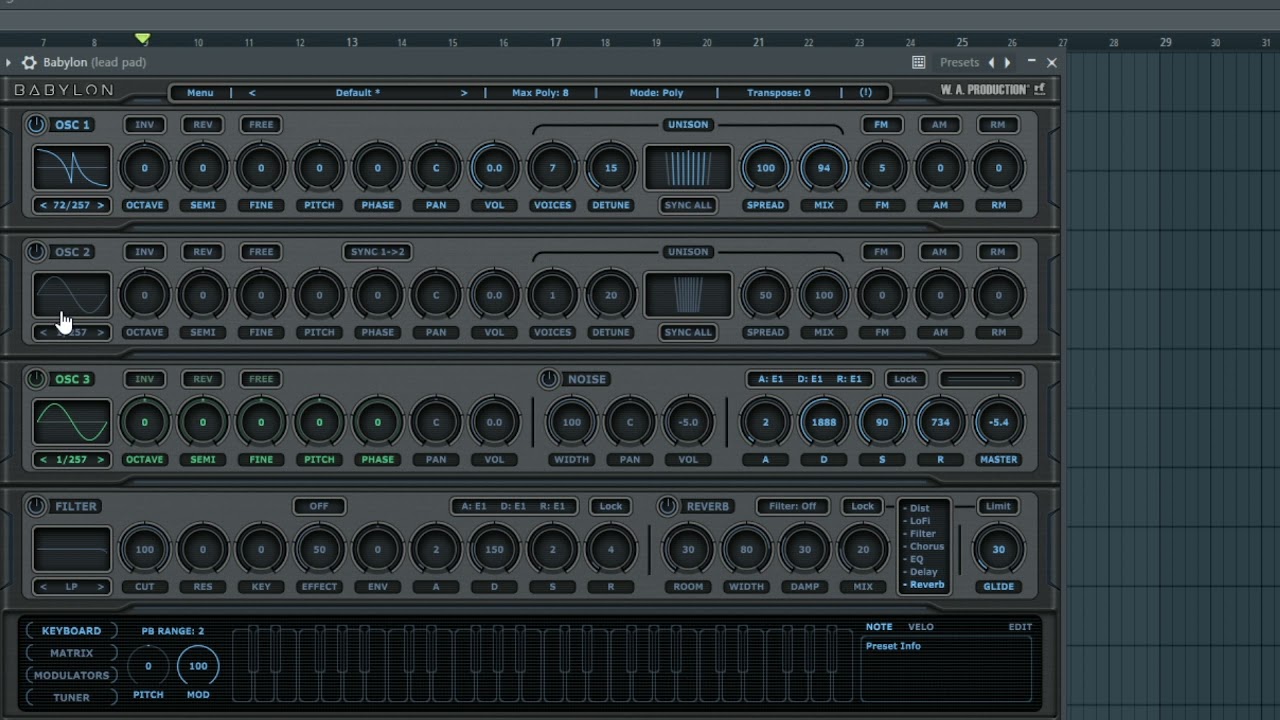The image size is (1280, 720).
Task: Open the Max Poly: 8 selector
Action: tap(540, 92)
